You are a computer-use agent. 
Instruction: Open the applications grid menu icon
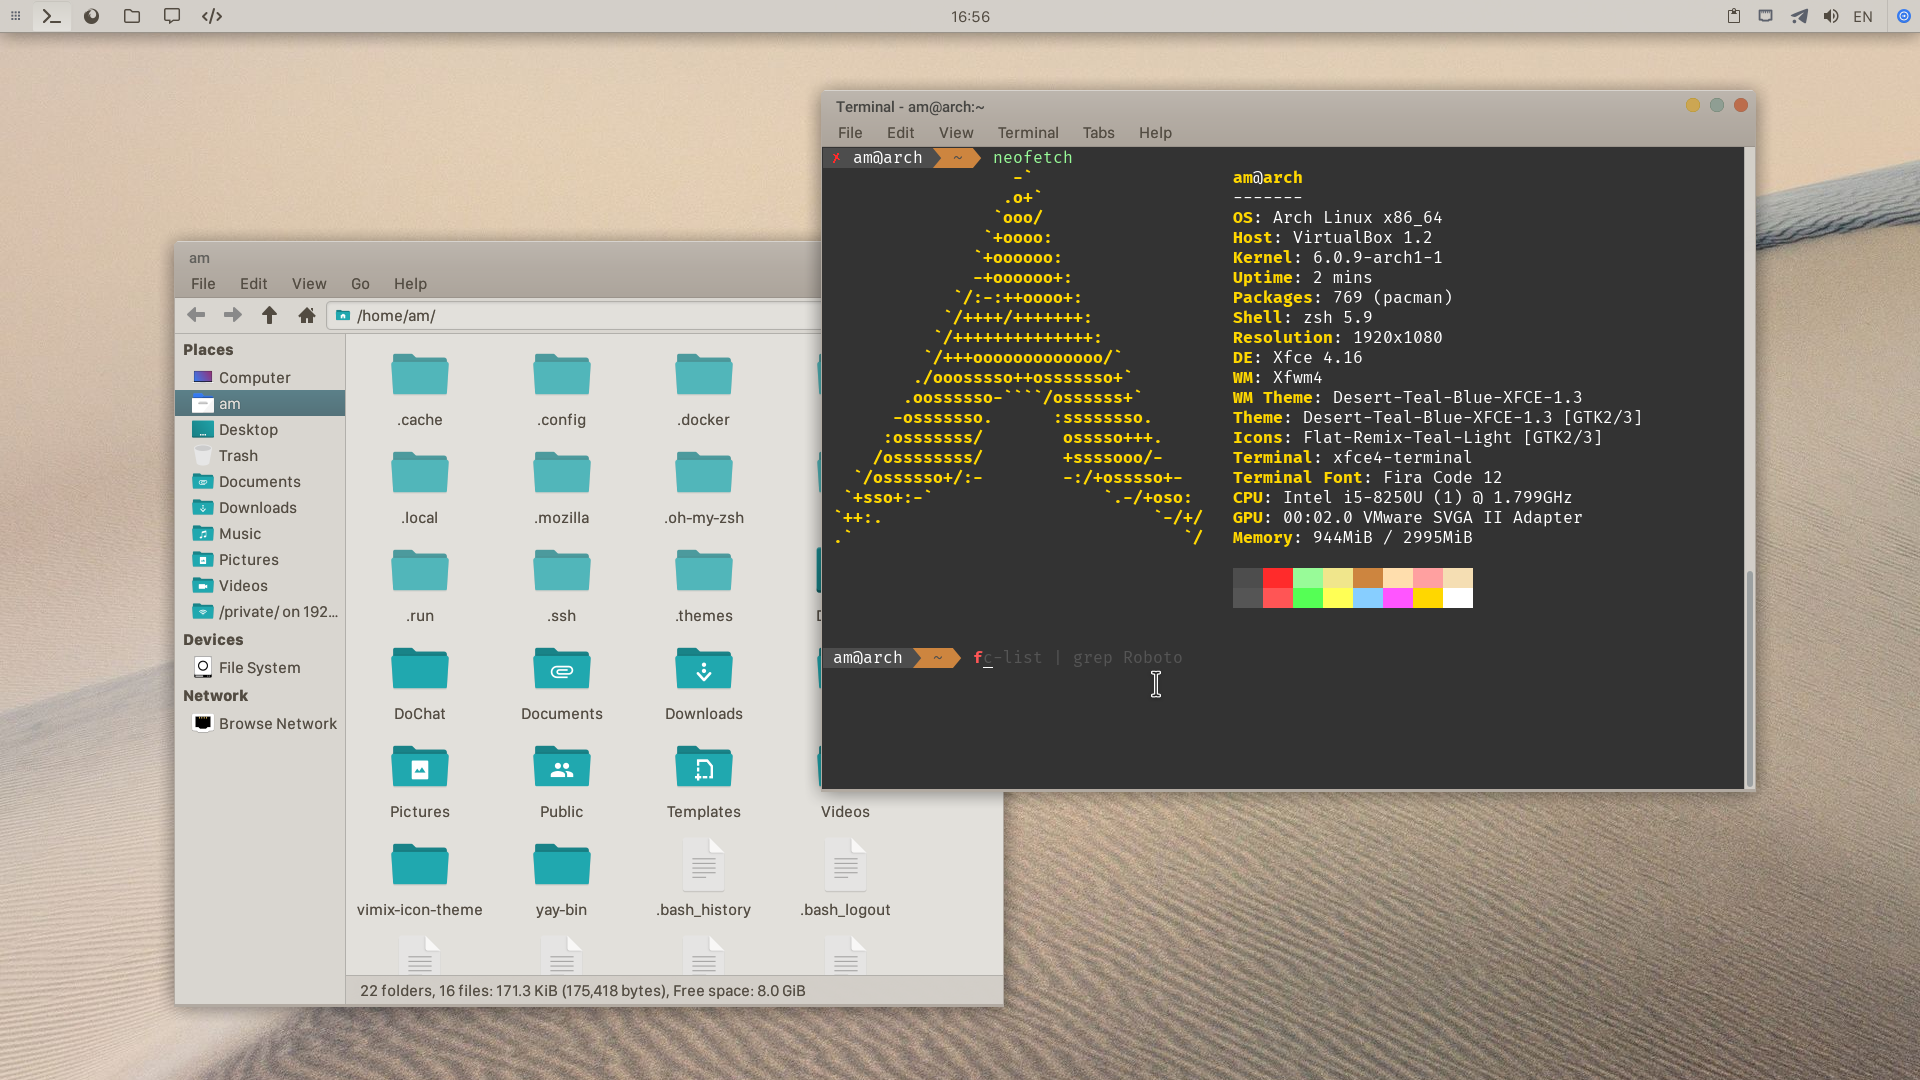coord(15,16)
